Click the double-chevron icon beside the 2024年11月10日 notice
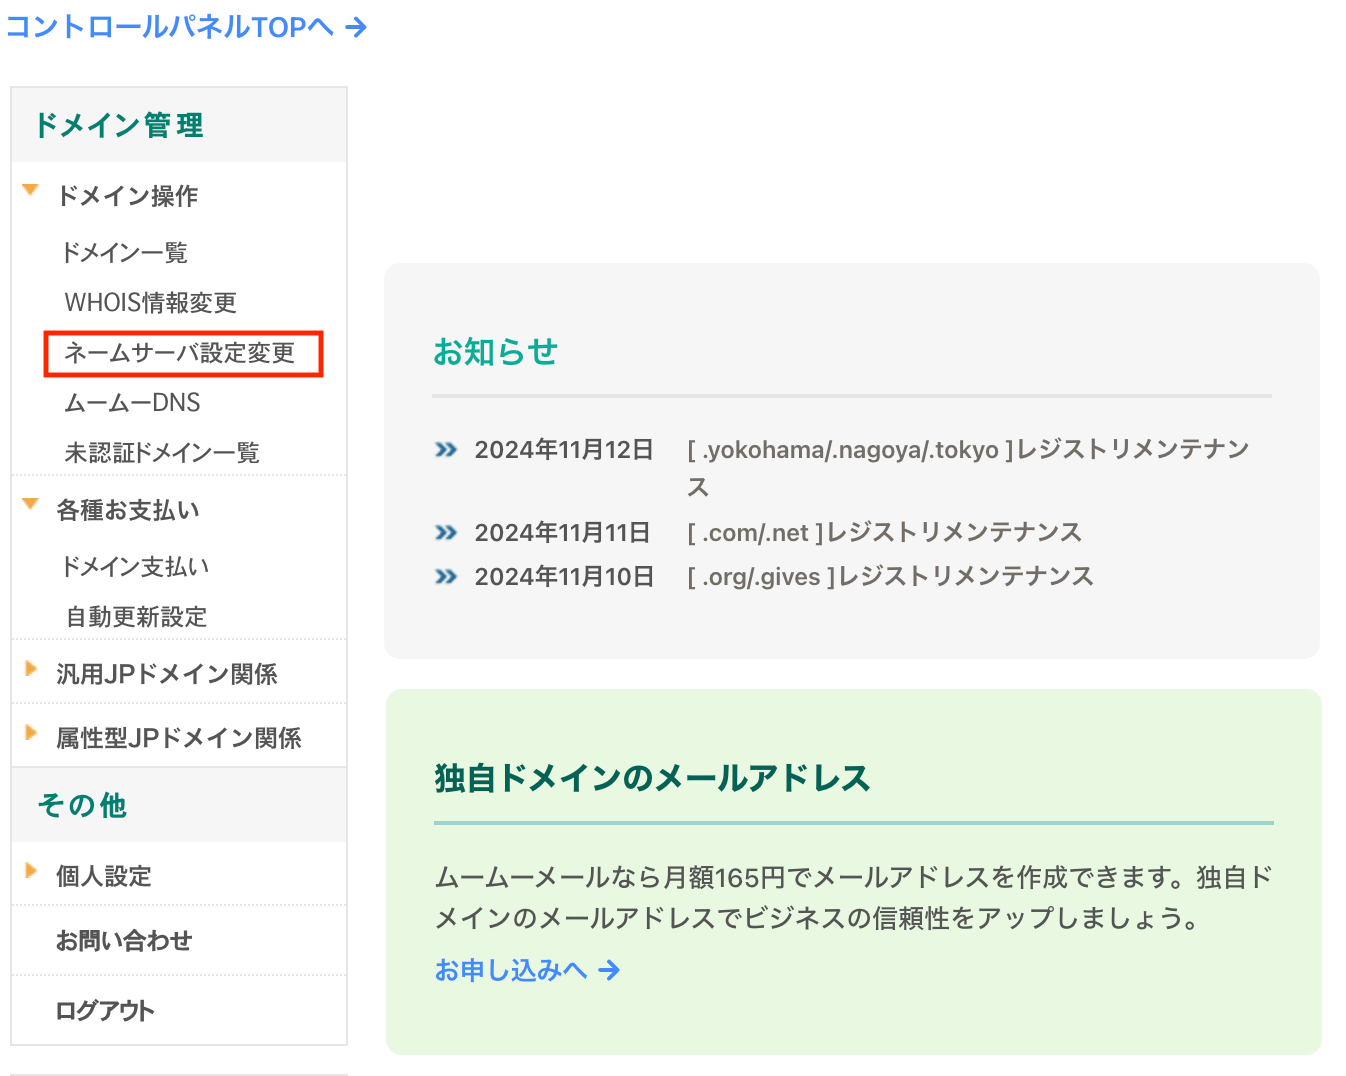The width and height of the screenshot is (1346, 1076). tap(445, 576)
